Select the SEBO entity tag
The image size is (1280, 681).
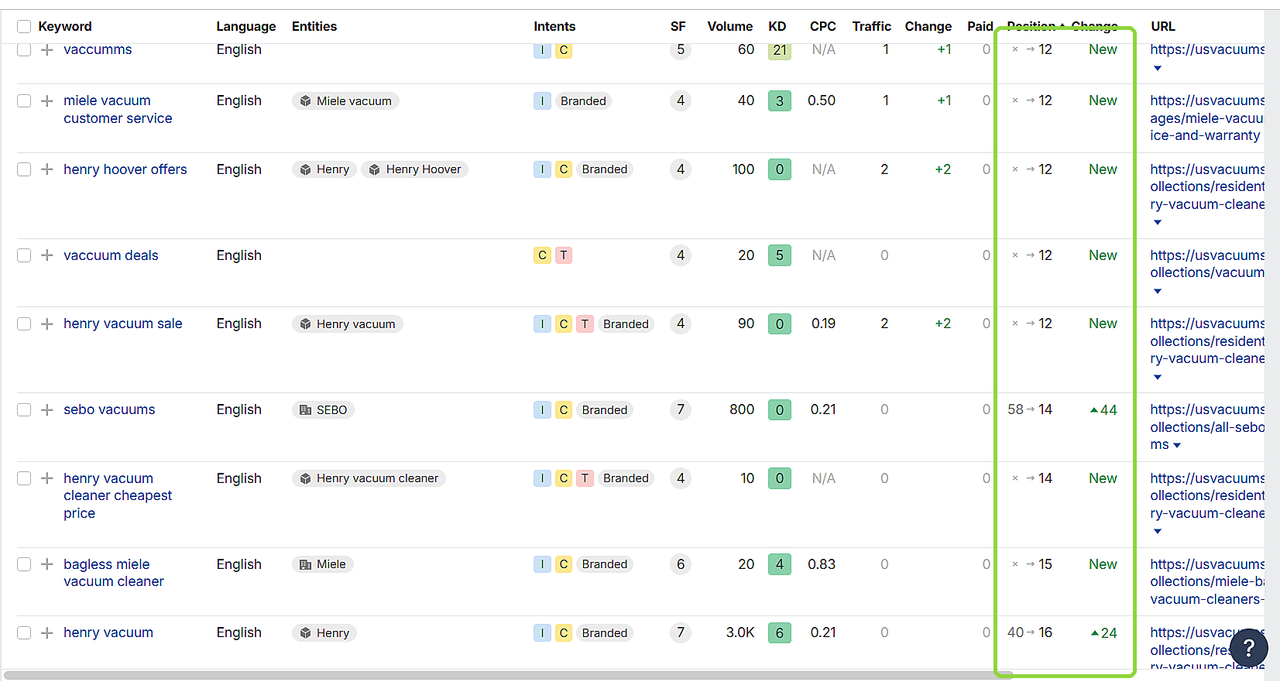point(324,410)
